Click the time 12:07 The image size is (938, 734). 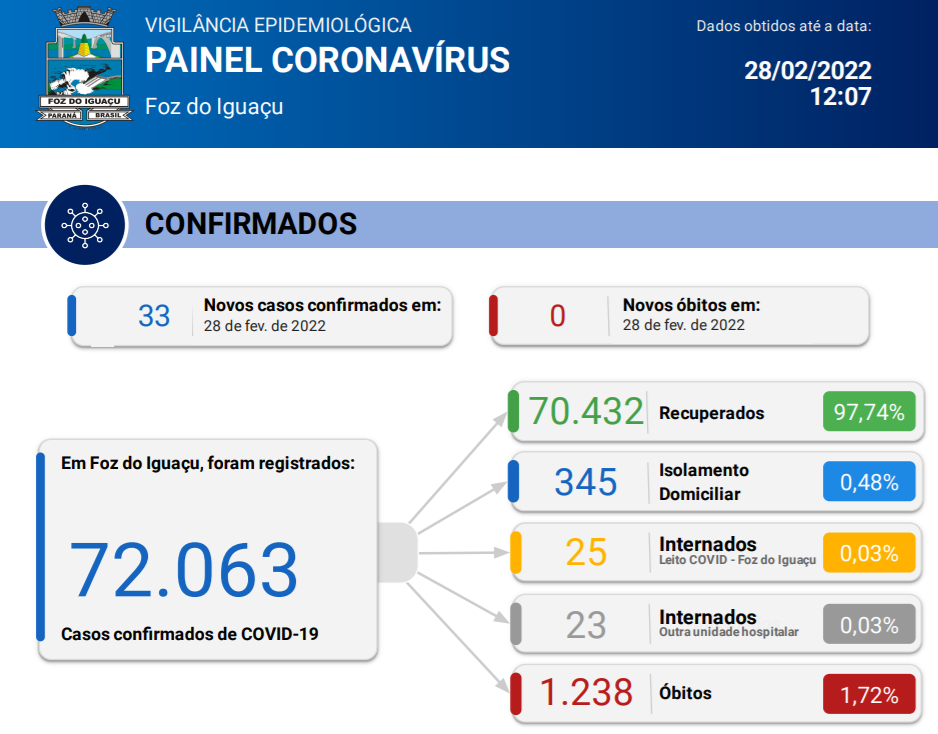(x=840, y=96)
